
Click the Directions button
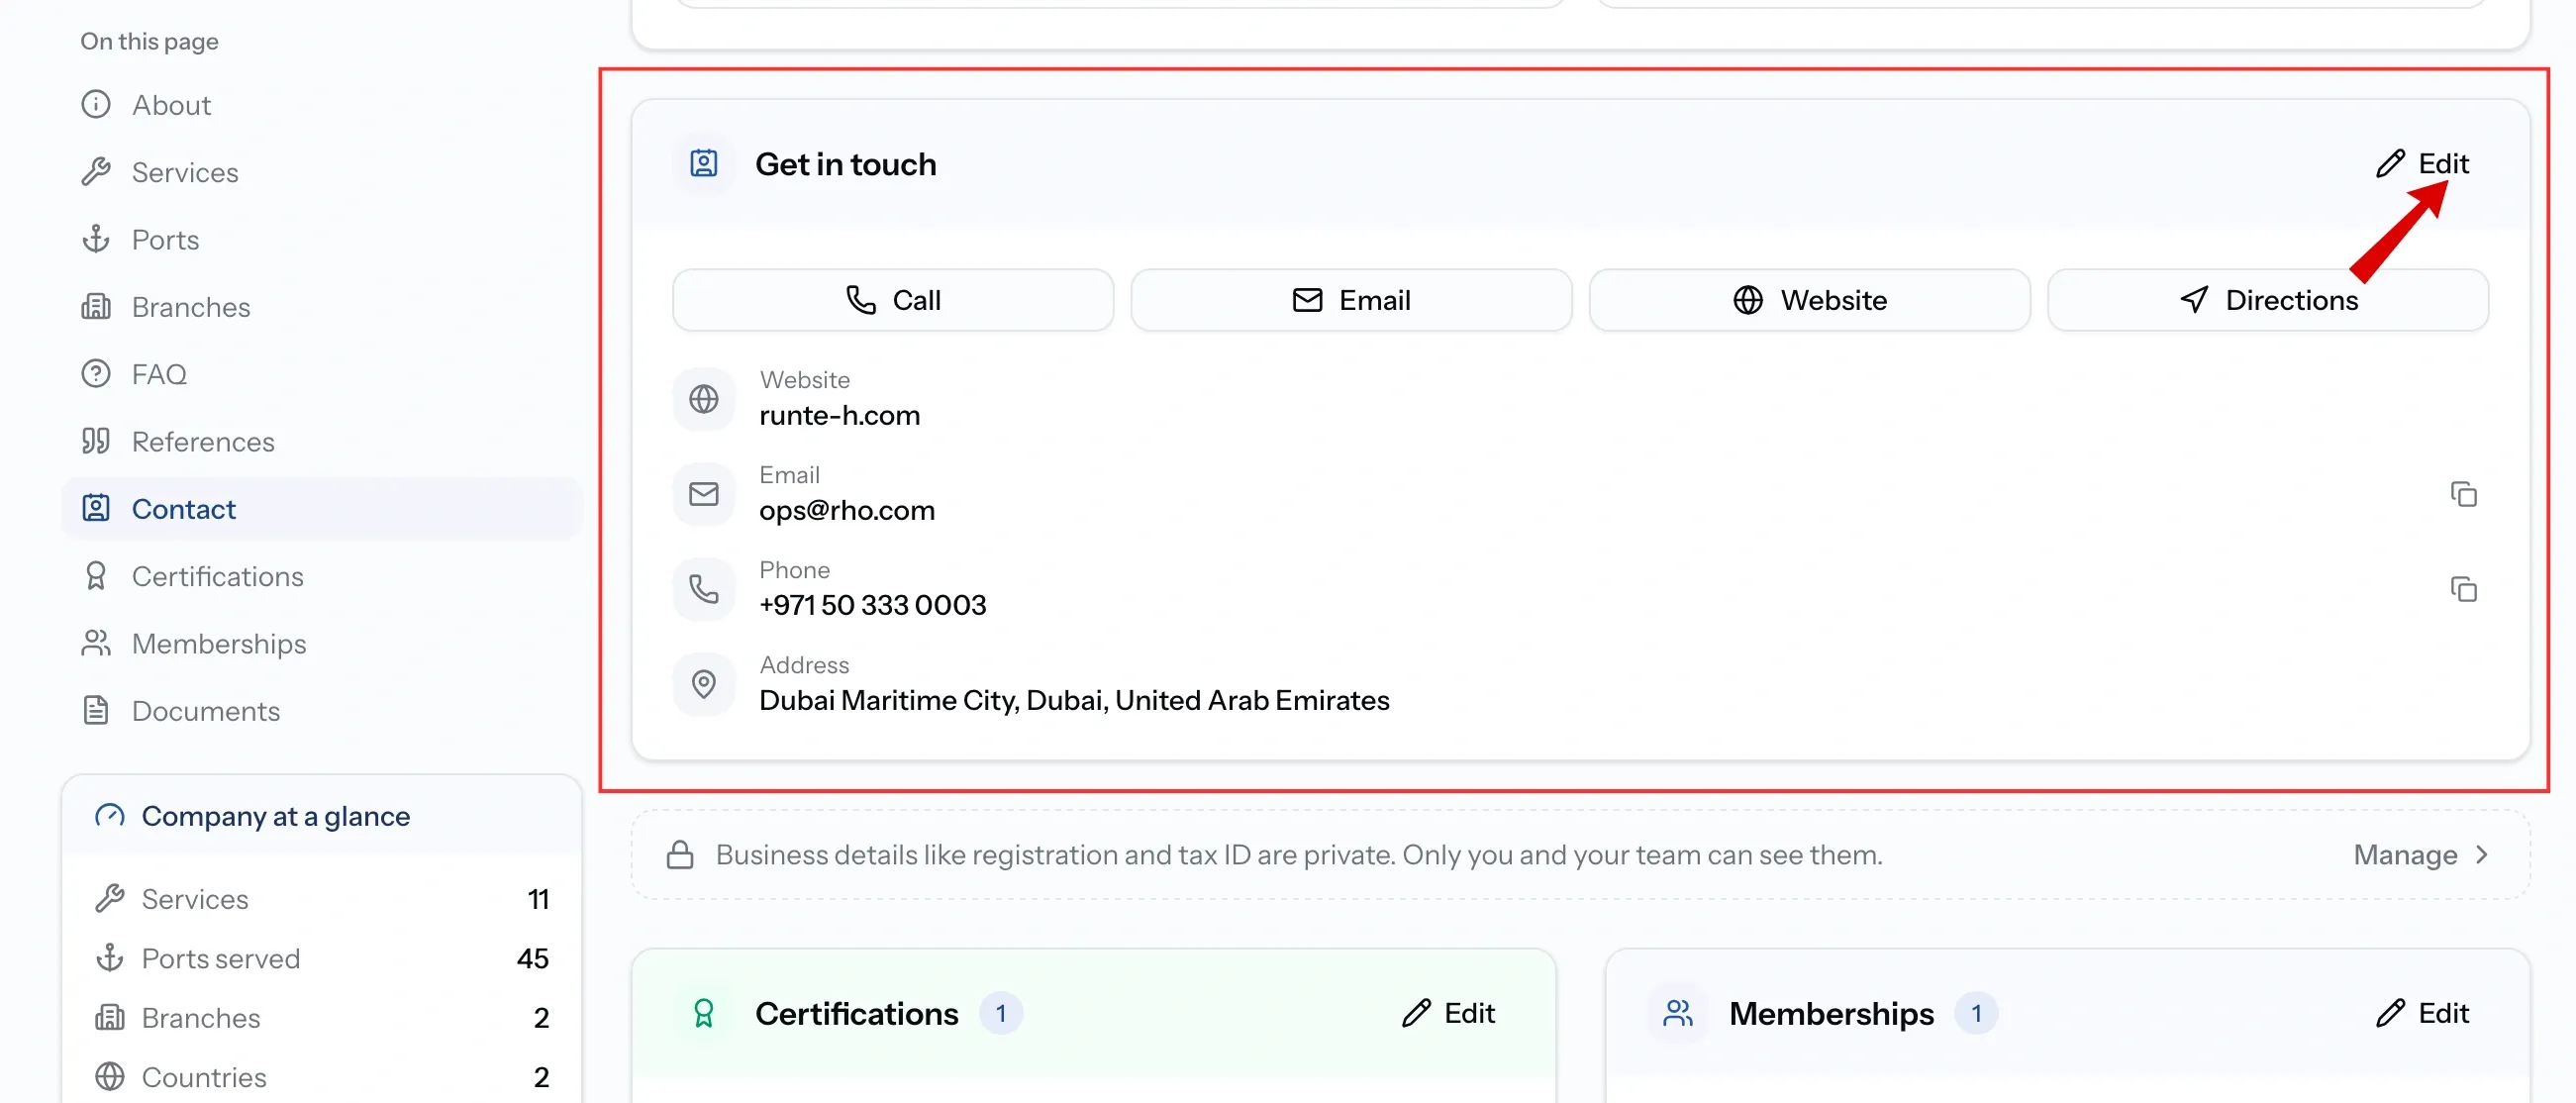(x=2267, y=300)
